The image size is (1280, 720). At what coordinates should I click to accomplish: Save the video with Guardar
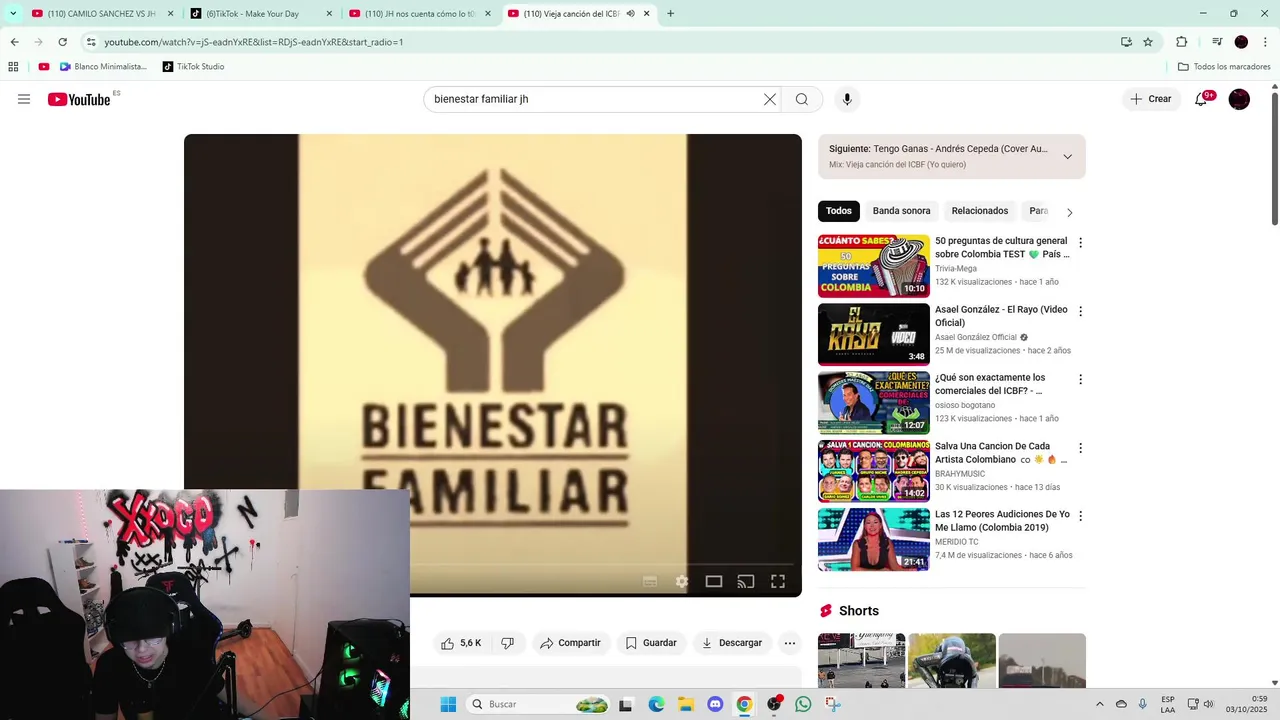pyautogui.click(x=651, y=643)
